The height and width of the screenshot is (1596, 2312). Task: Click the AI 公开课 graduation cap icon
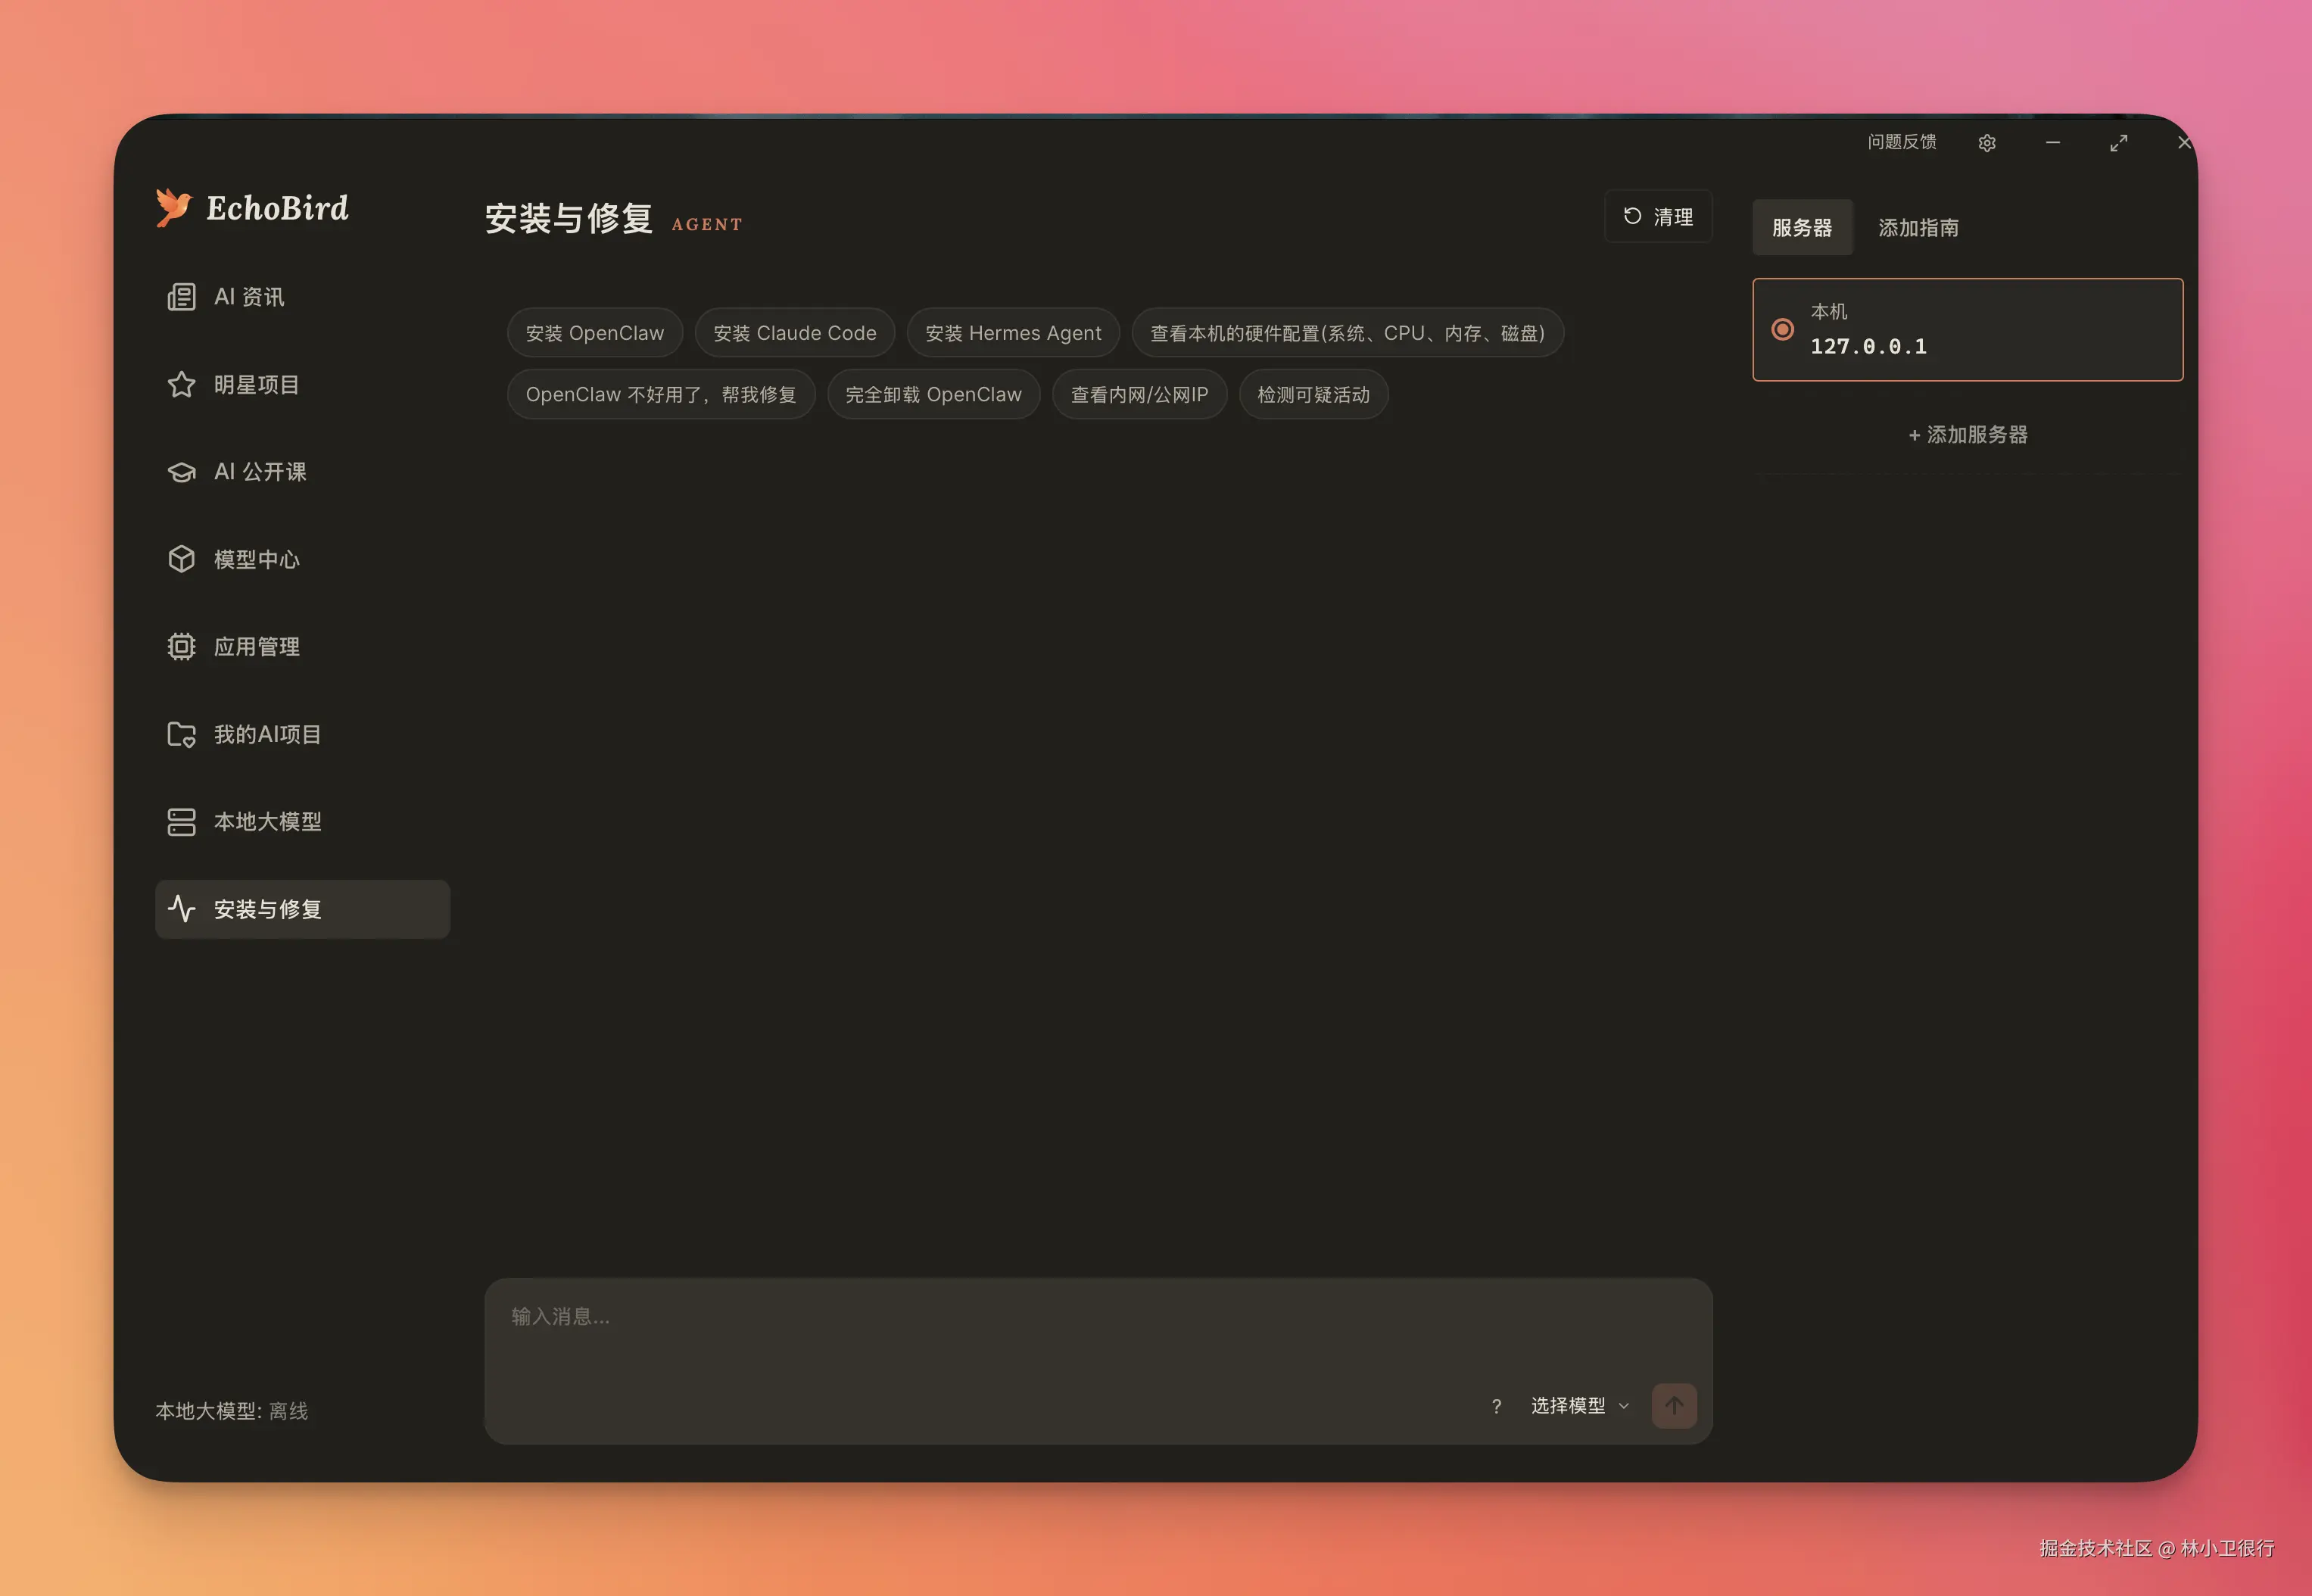181,472
